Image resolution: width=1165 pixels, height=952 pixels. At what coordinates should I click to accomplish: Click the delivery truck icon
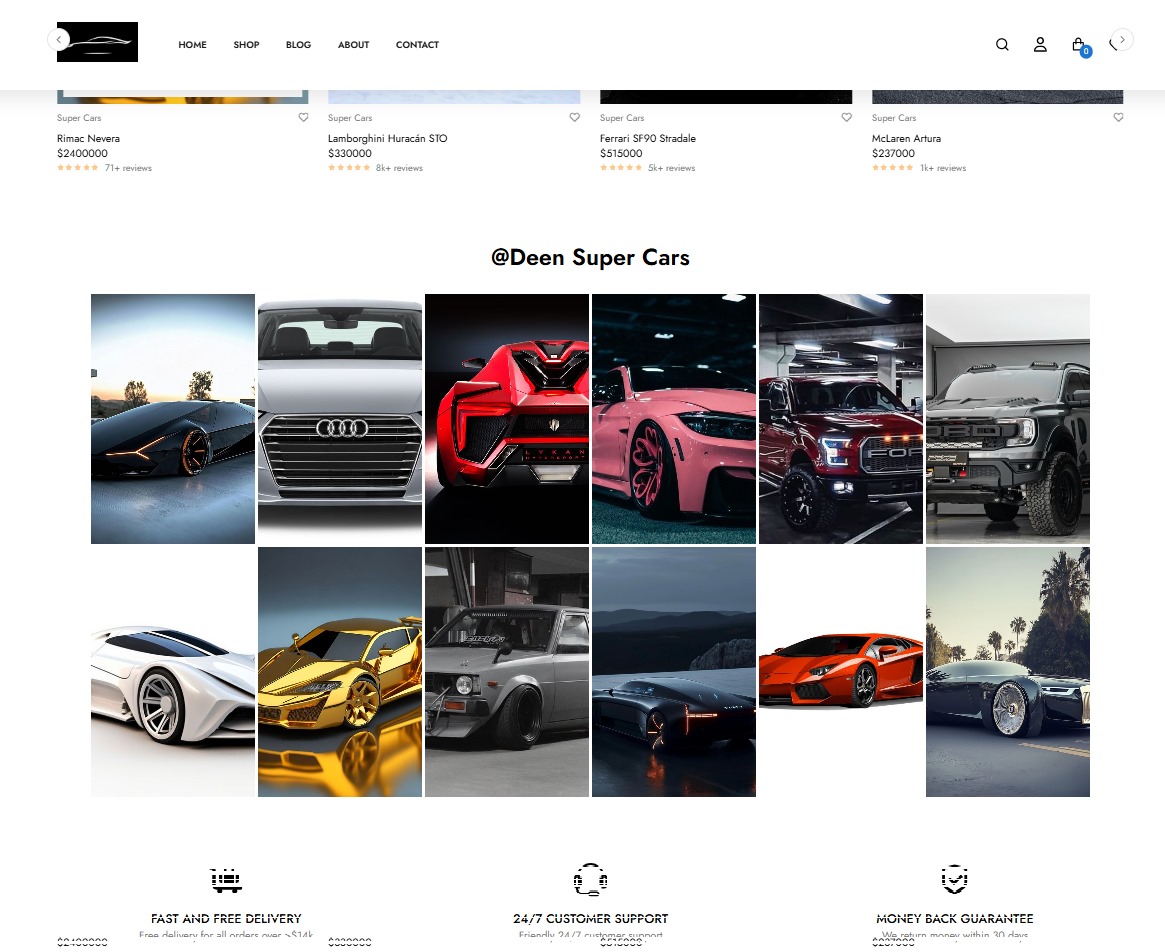[x=226, y=880]
